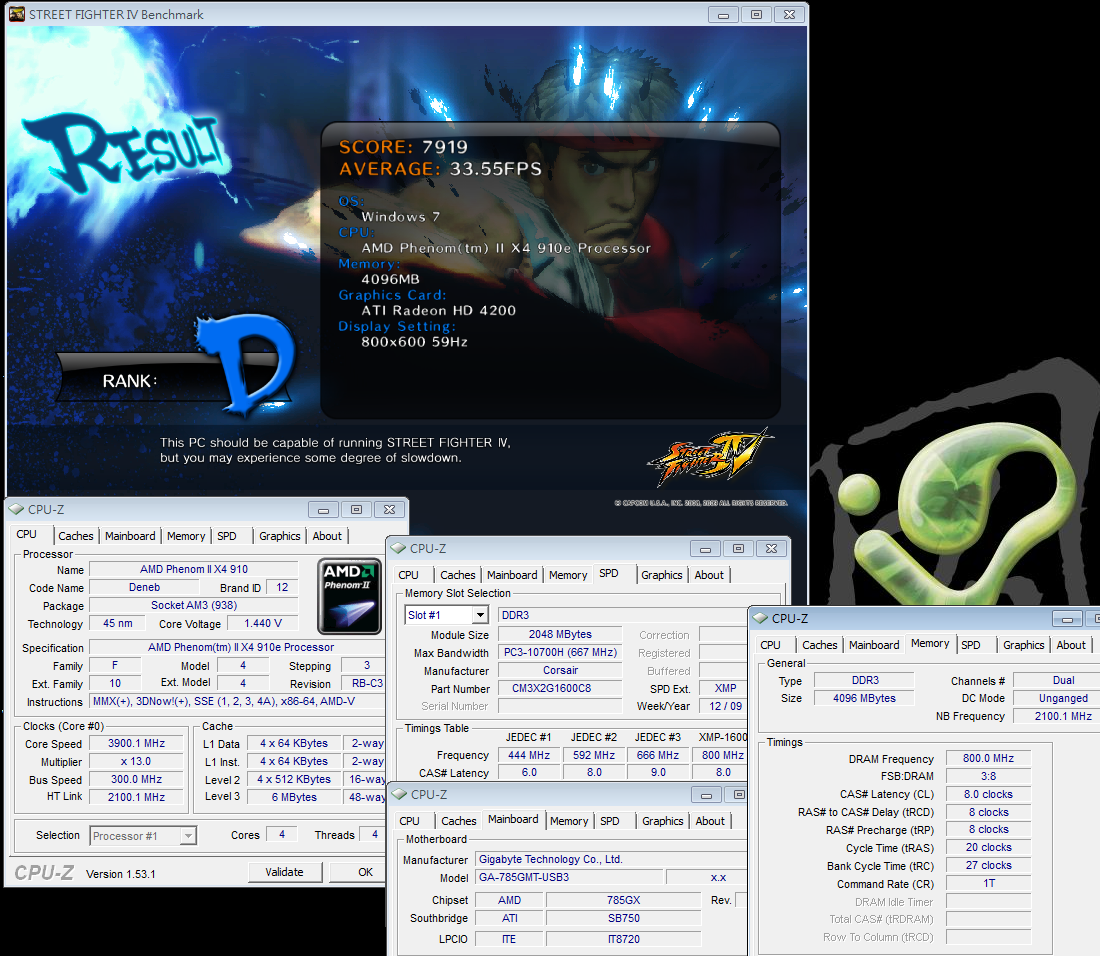Click the Command Rate value '1T'
1100x956 pixels.
pos(988,883)
